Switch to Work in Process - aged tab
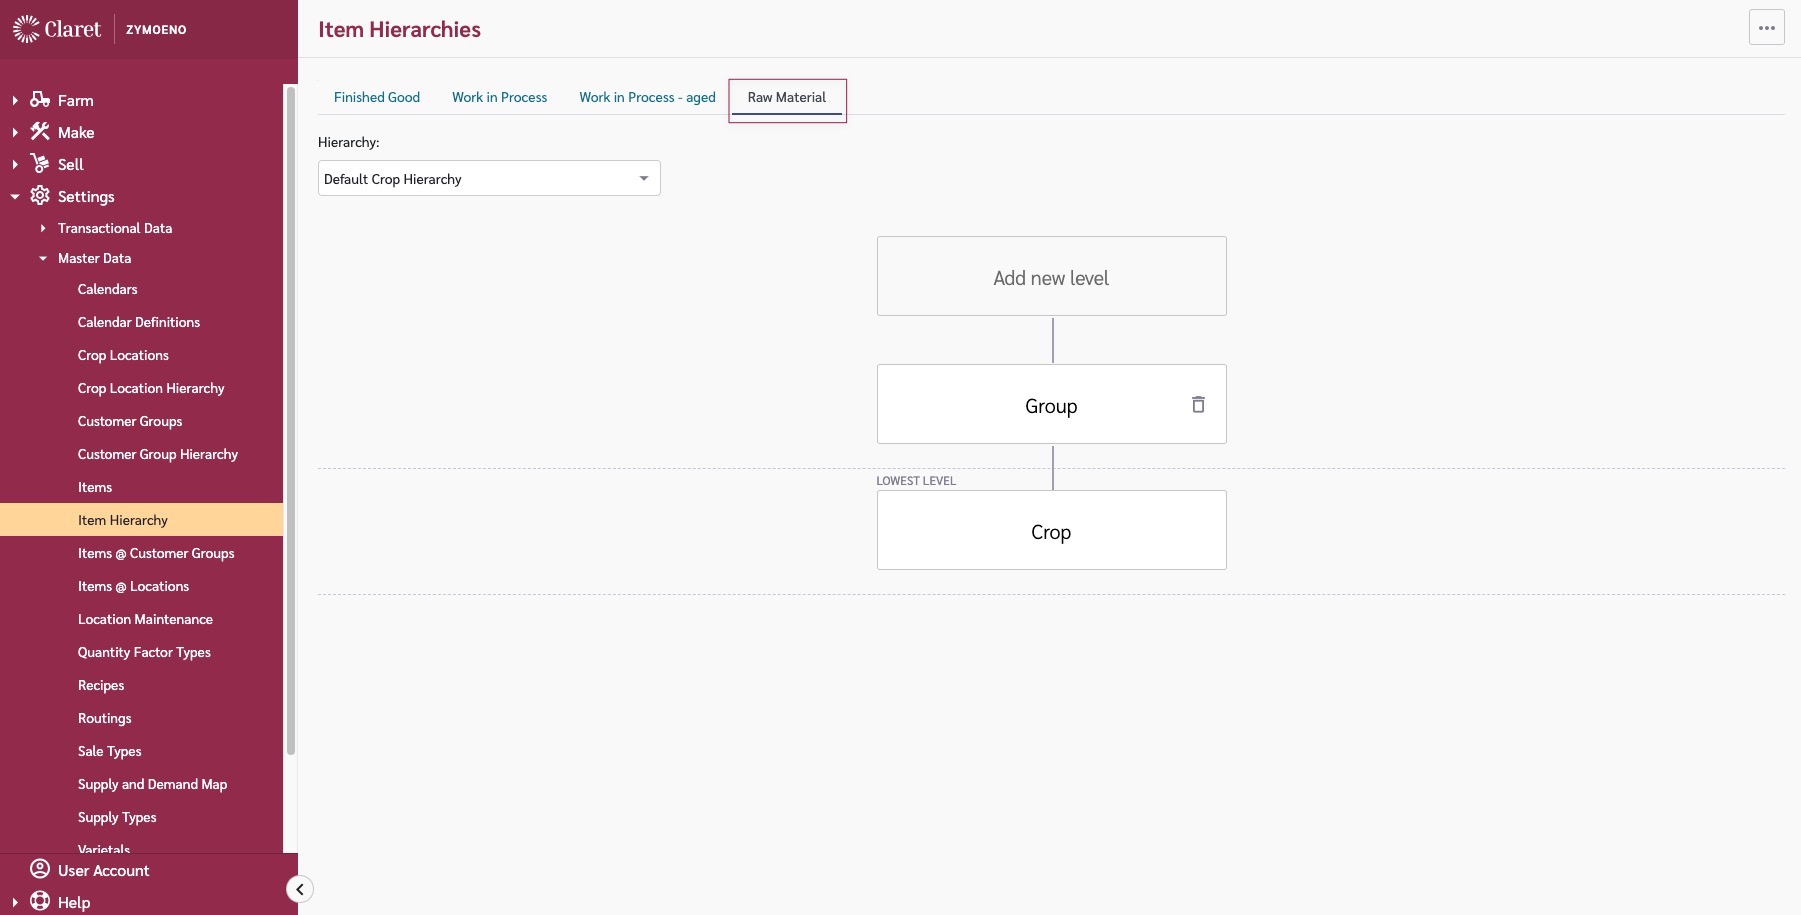 pyautogui.click(x=647, y=97)
